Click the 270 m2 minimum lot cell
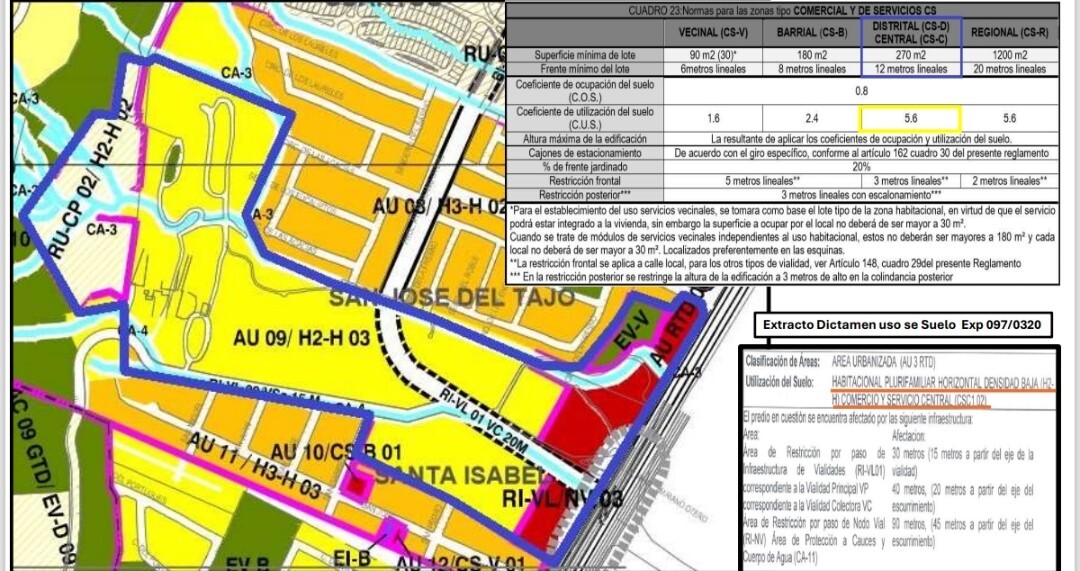The image size is (1080, 571). point(910,55)
